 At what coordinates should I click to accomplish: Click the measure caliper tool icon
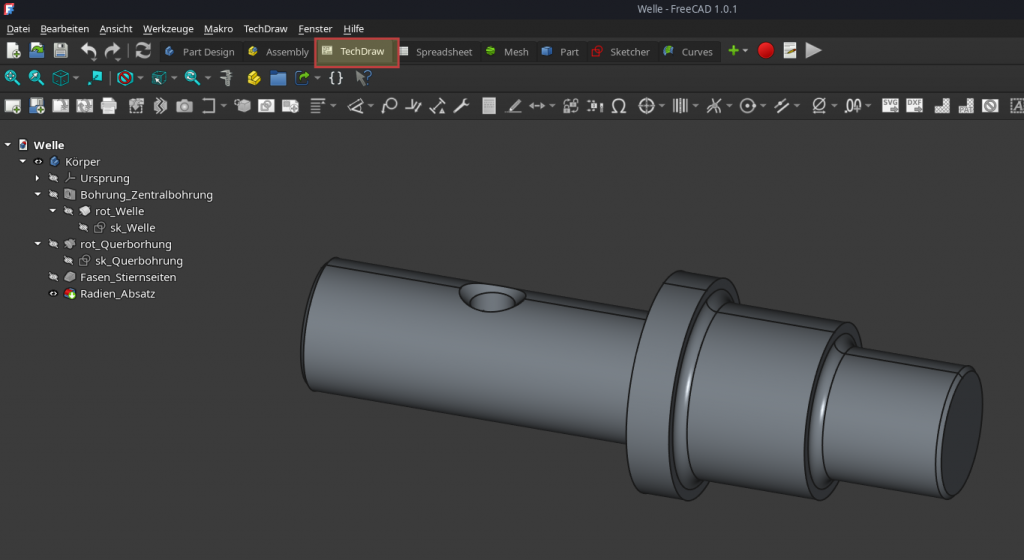click(x=226, y=78)
